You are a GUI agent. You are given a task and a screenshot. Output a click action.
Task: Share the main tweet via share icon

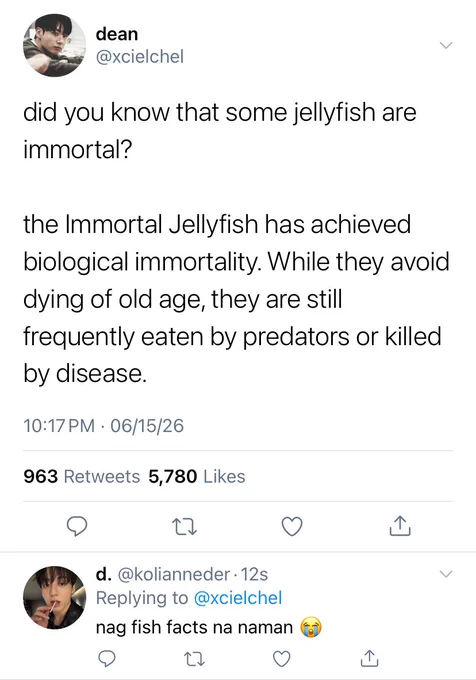tap(399, 526)
